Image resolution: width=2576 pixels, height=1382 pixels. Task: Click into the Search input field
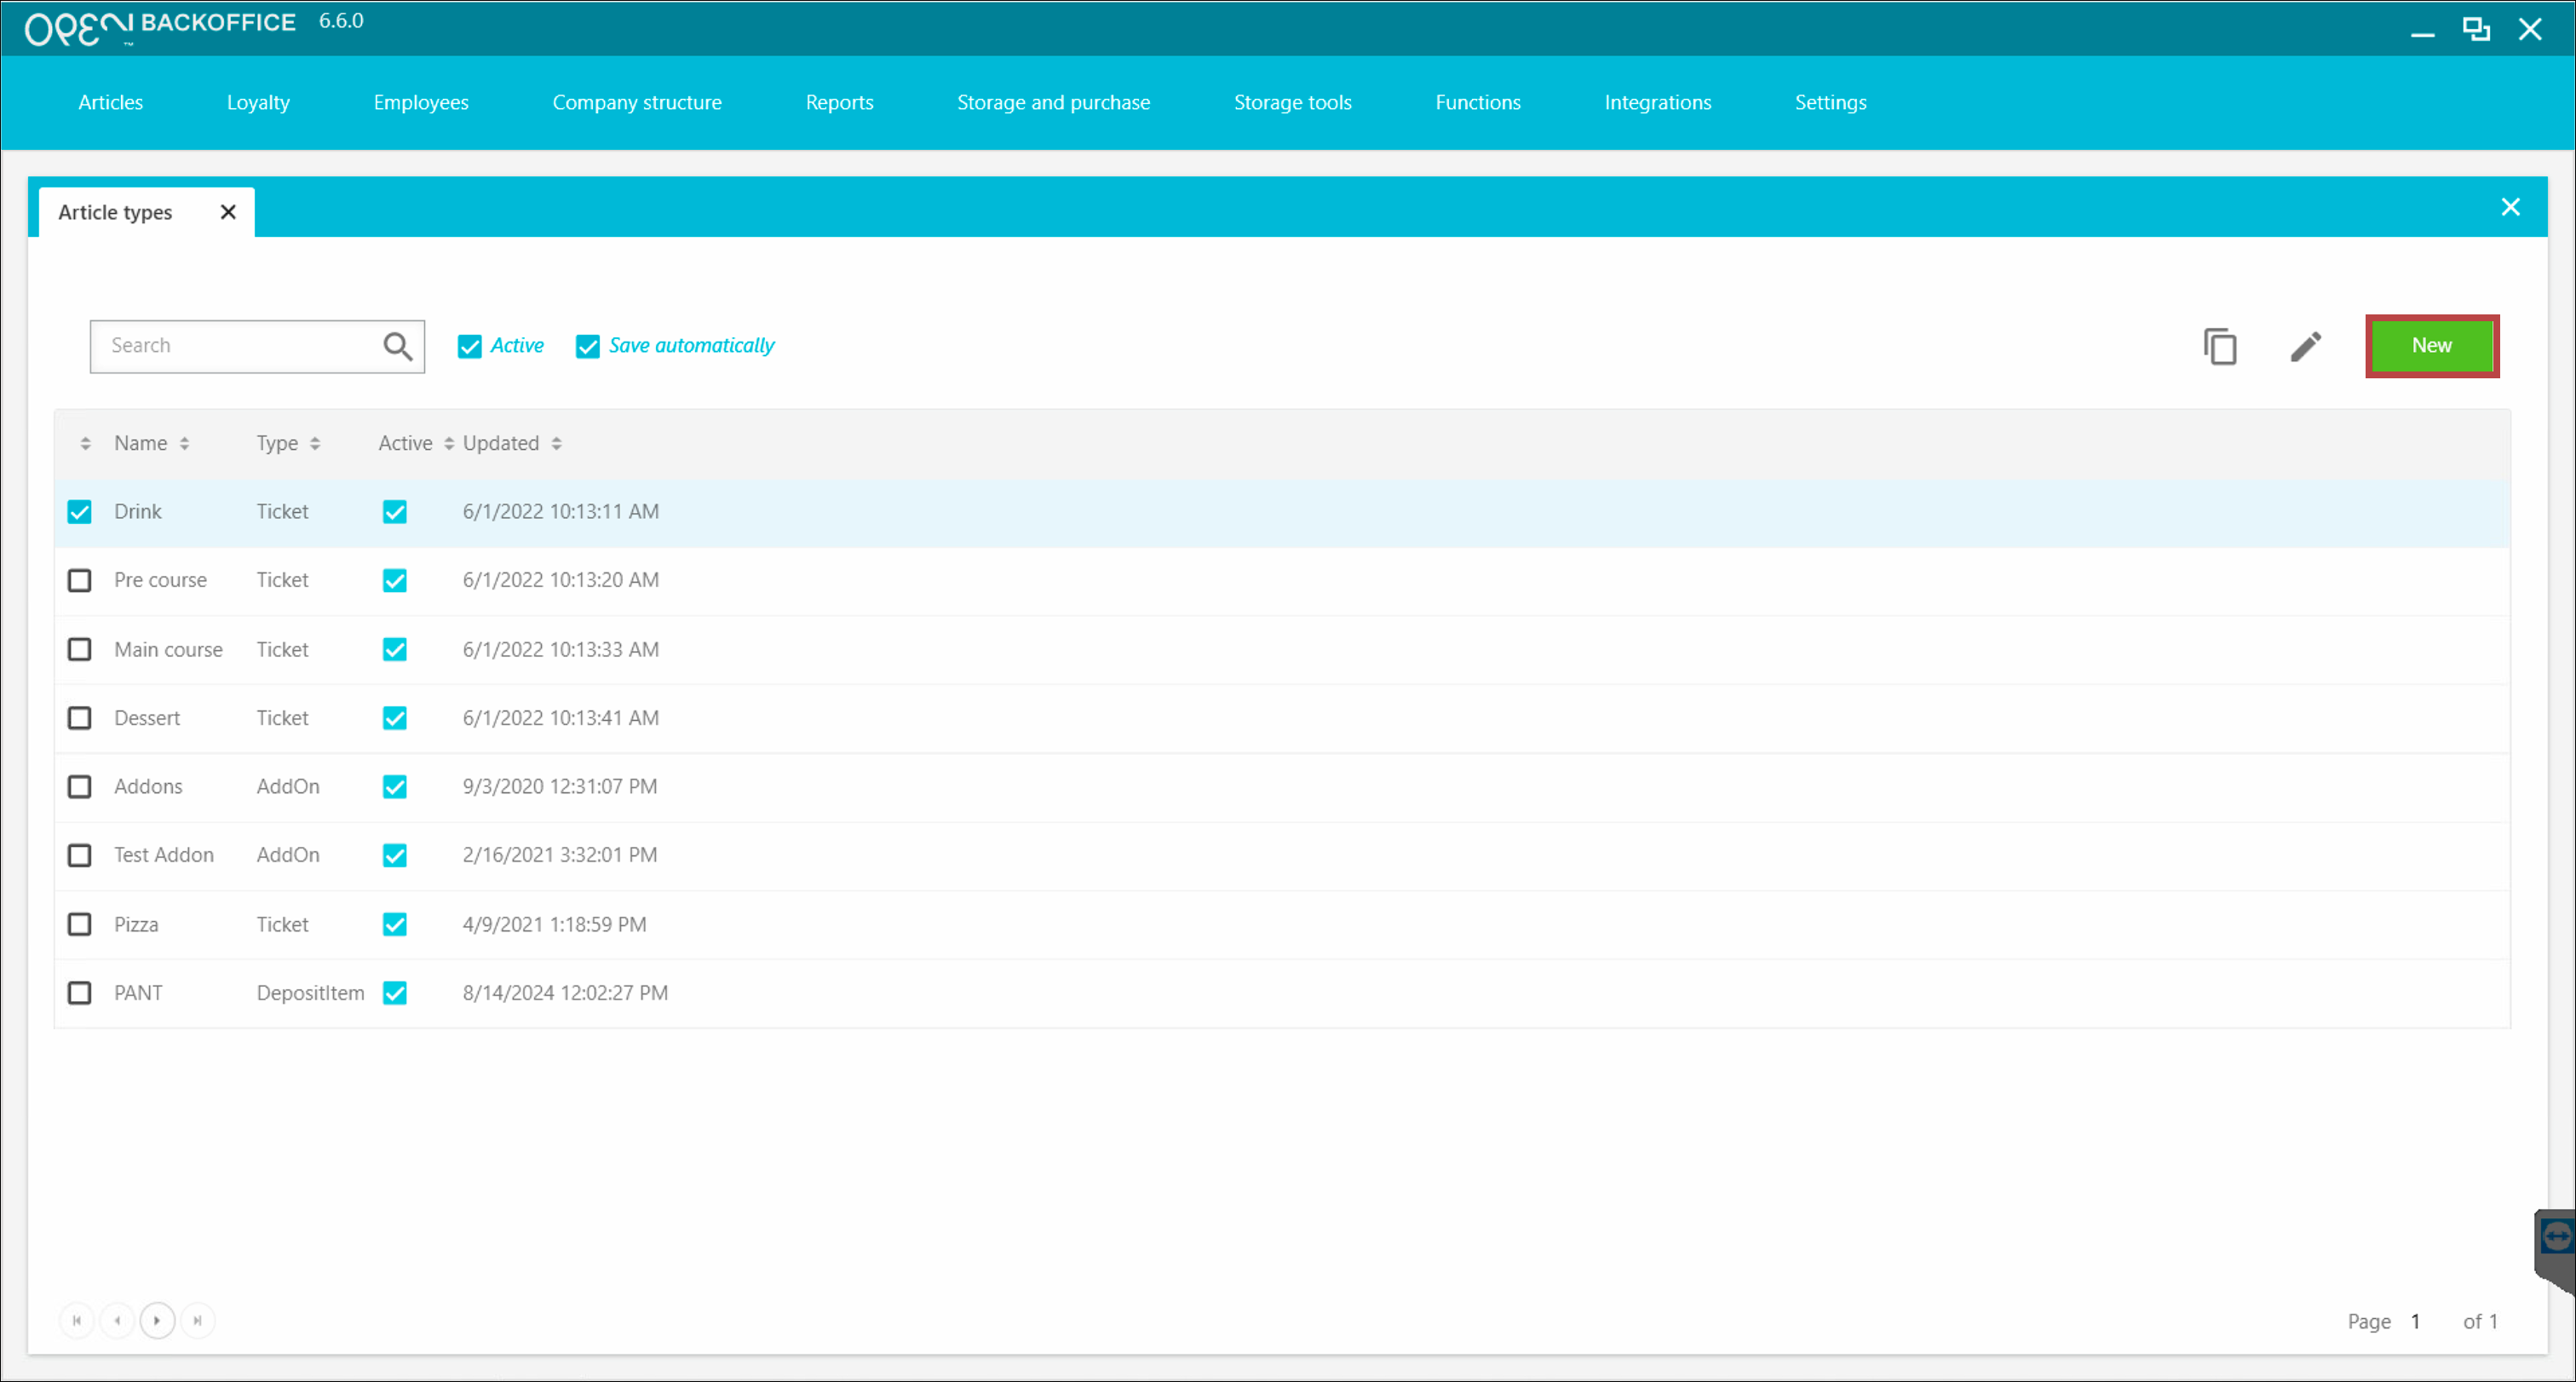(x=235, y=346)
